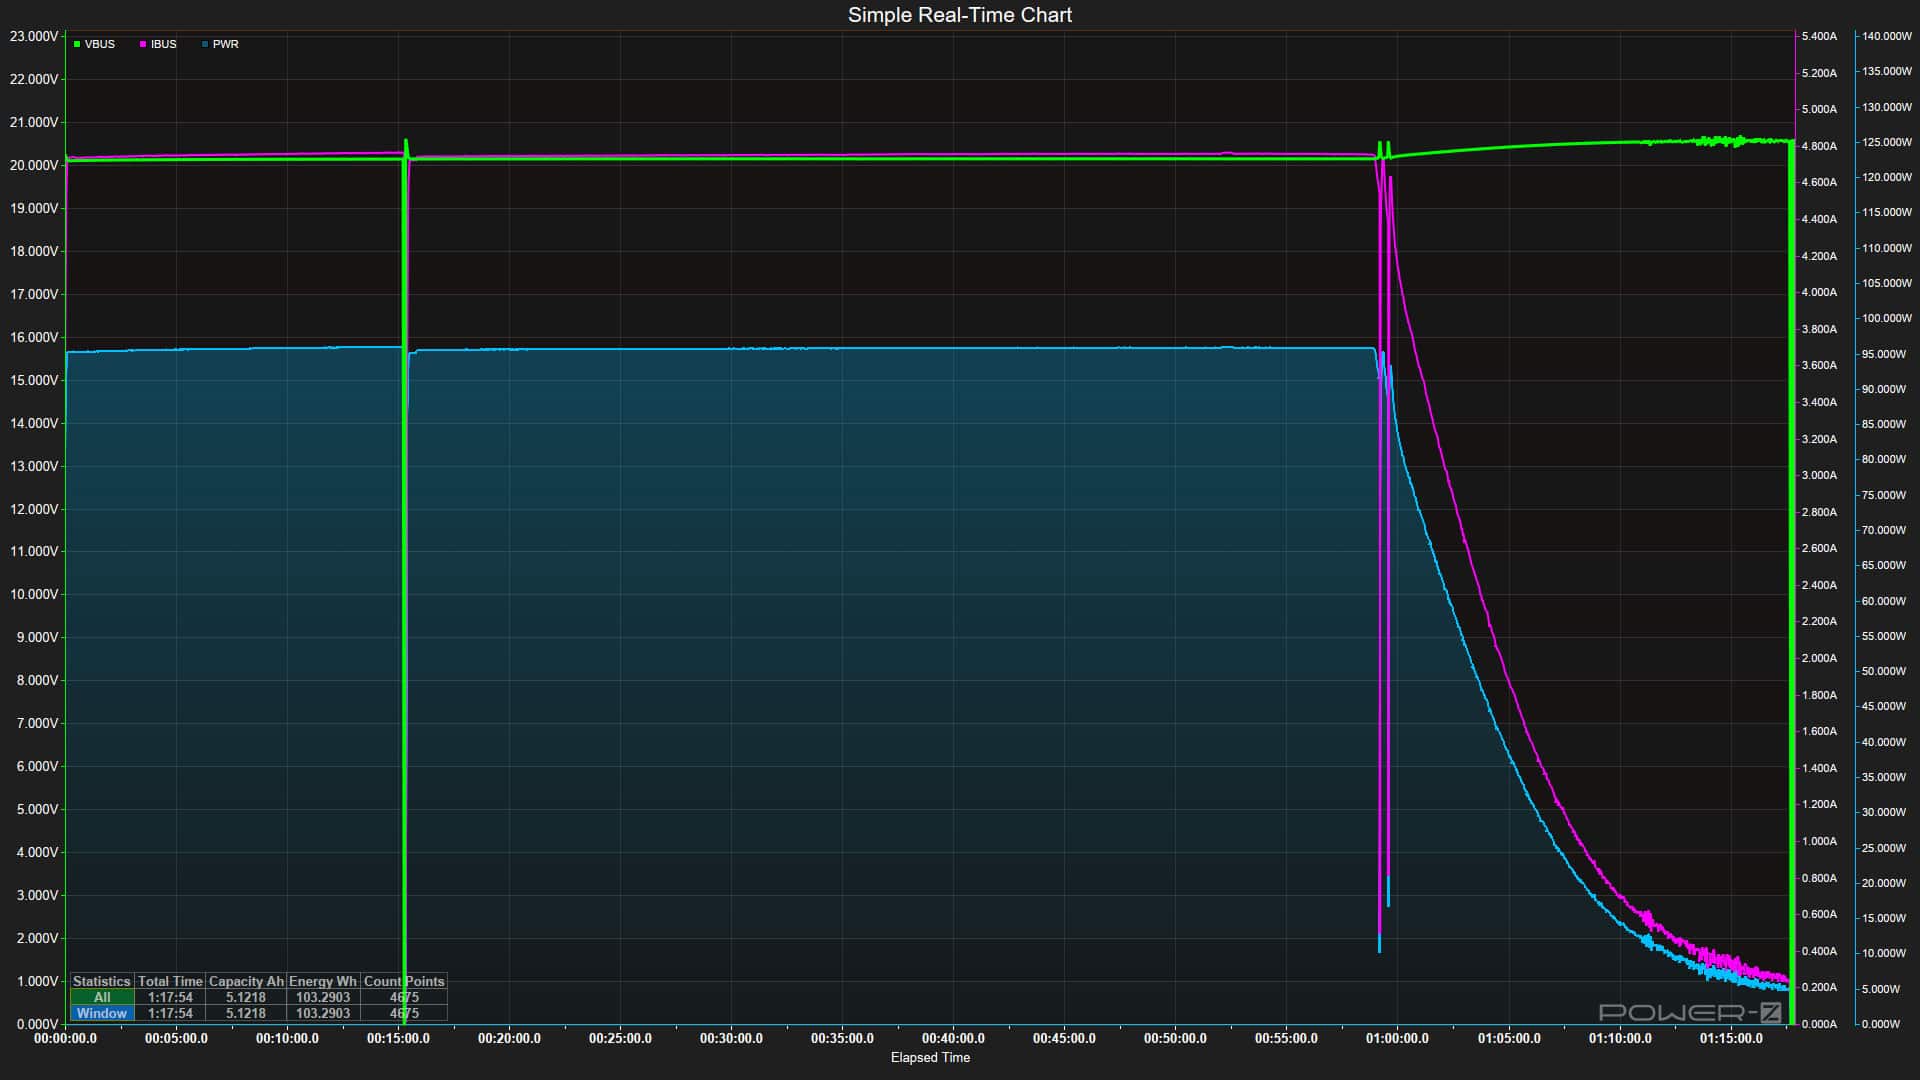Select the blue Window statistics row
This screenshot has width=1920, height=1080.
pyautogui.click(x=102, y=1013)
